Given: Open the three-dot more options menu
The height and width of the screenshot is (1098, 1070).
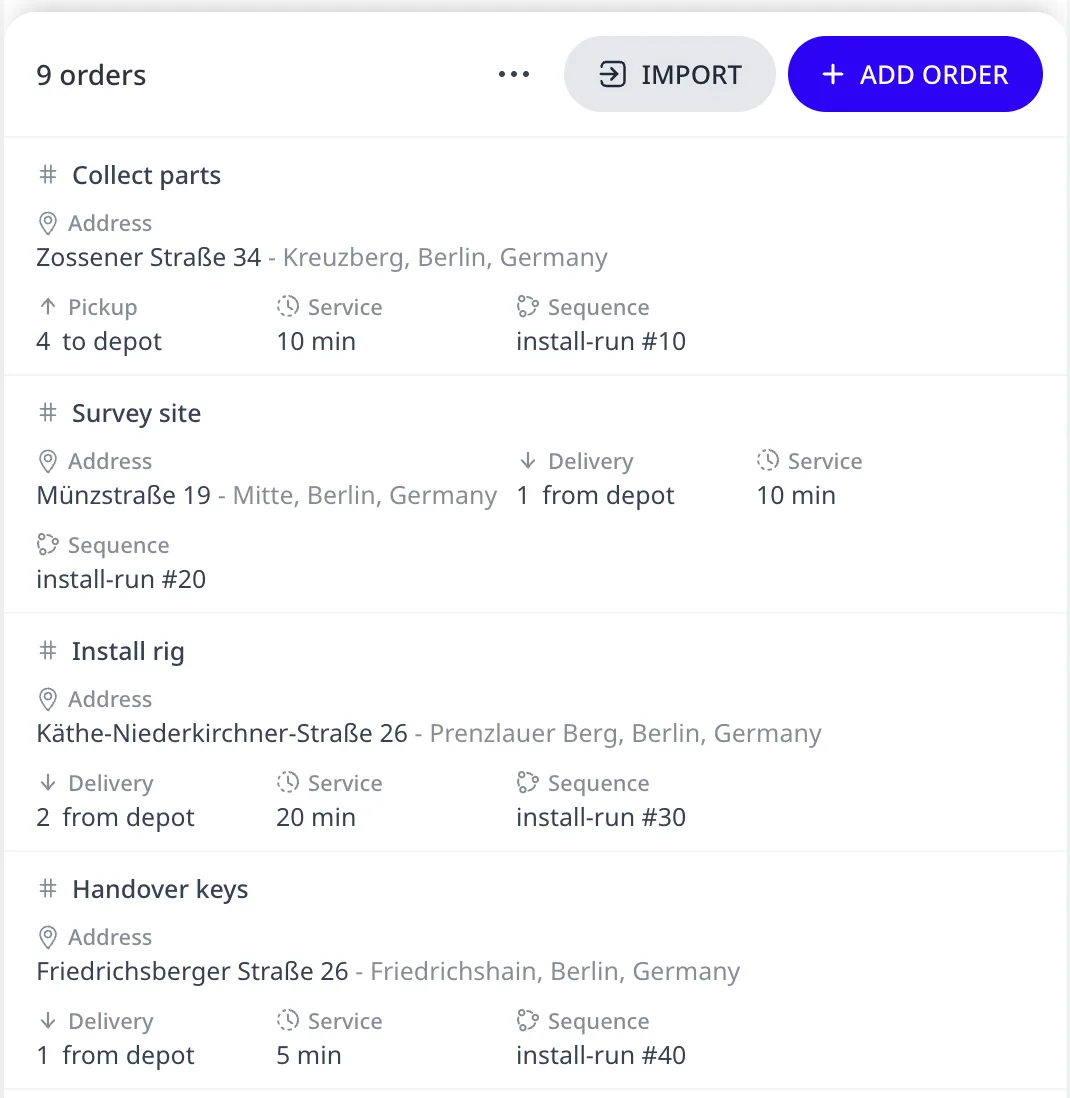Looking at the screenshot, I should (x=514, y=74).
